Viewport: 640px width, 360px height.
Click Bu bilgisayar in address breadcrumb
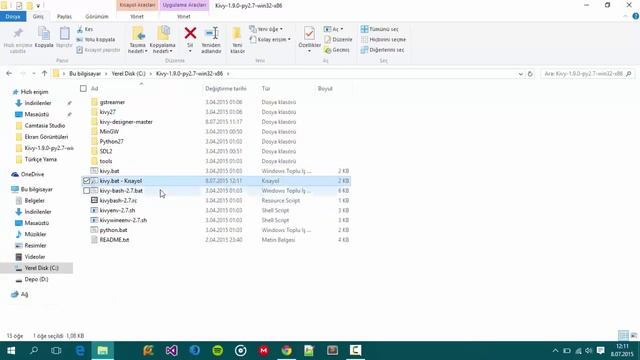tap(85, 74)
